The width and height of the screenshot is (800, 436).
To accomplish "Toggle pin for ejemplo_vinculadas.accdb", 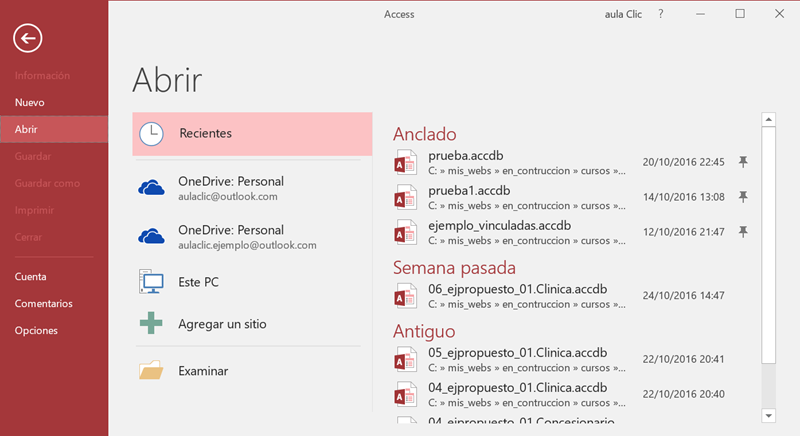I will pyautogui.click(x=742, y=232).
